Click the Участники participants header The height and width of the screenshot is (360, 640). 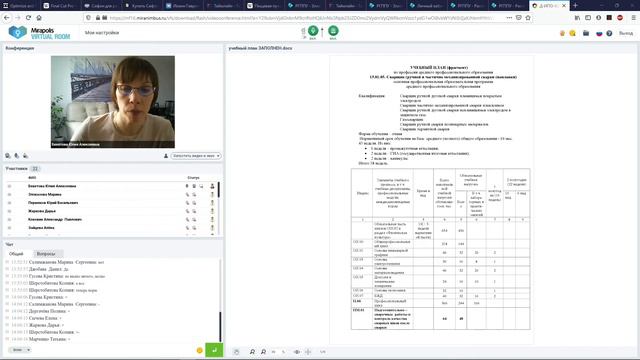[x=16, y=169]
